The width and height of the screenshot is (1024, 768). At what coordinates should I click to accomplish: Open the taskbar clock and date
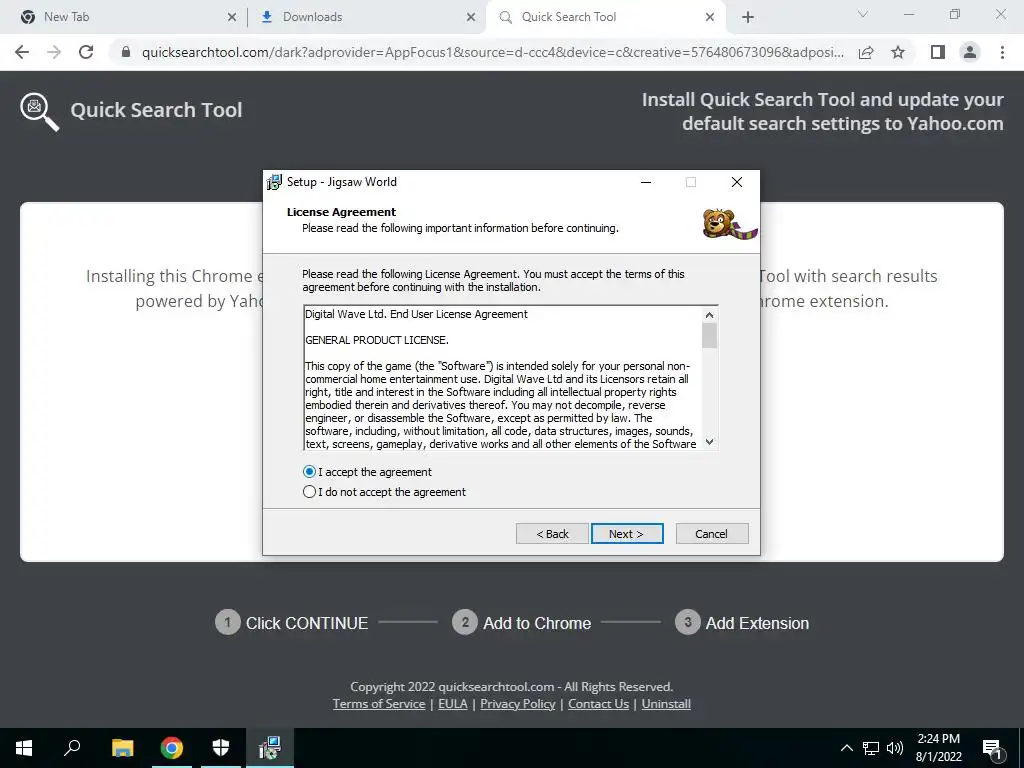(x=938, y=748)
